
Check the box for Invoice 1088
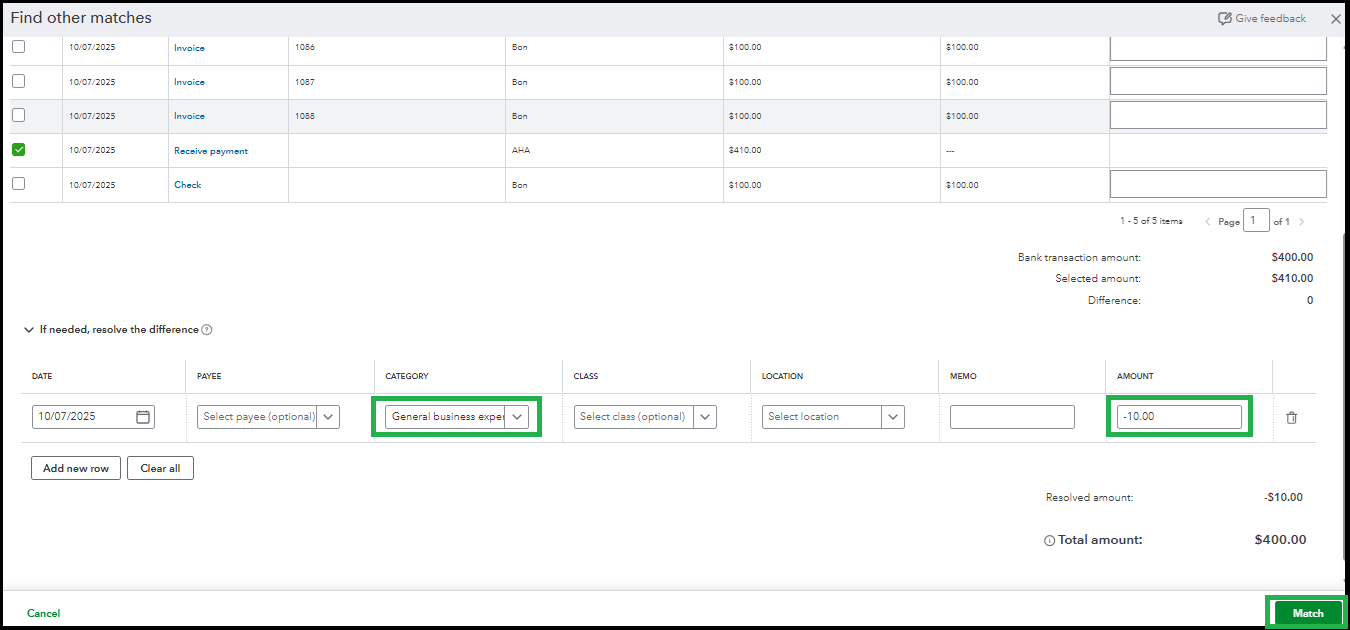tap(18, 115)
